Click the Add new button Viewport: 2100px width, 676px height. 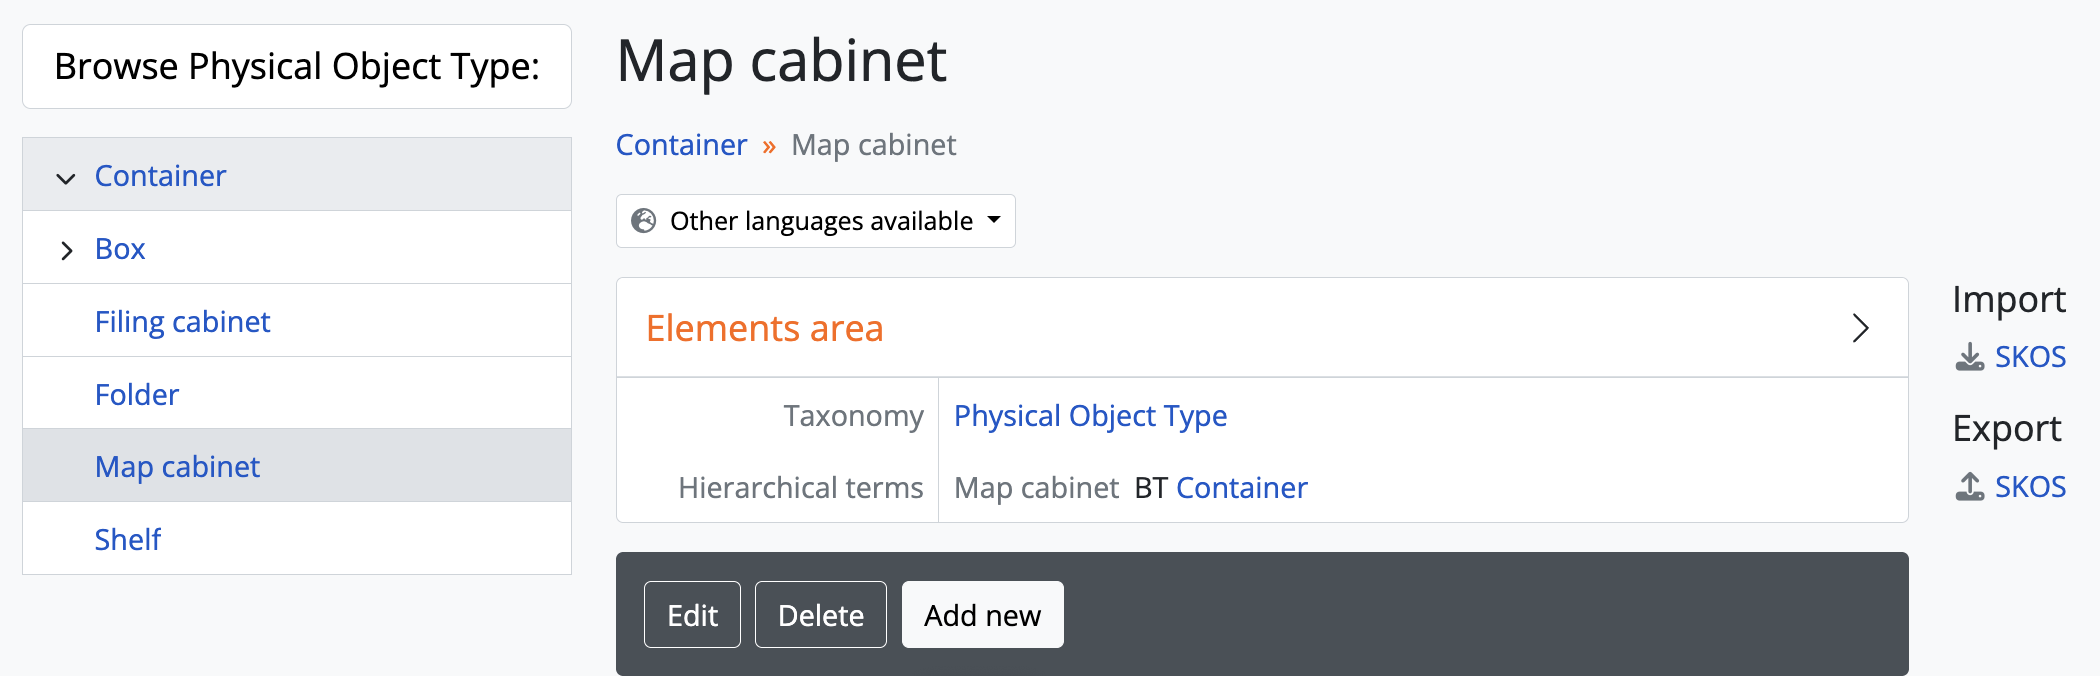click(982, 615)
